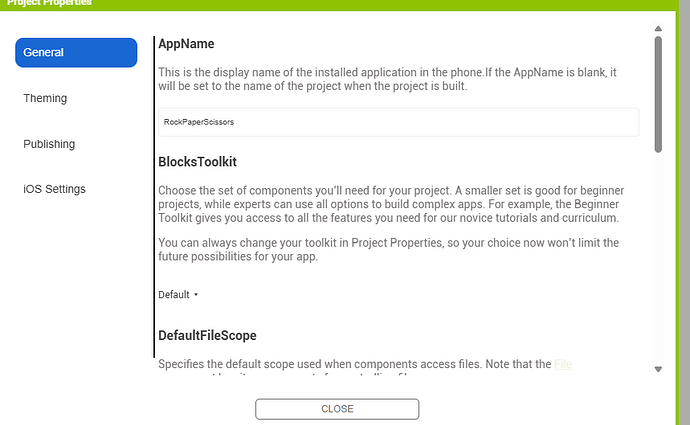Viewport: 690px width, 425px height.
Task: Click the scrollbar up arrow
Action: 658,28
